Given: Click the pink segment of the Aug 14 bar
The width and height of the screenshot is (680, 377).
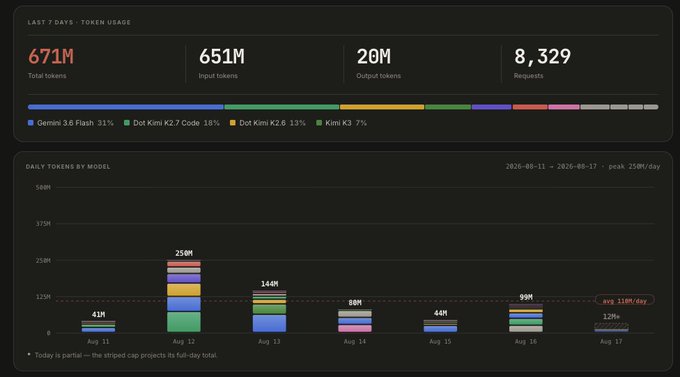Looking at the screenshot, I should [355, 328].
